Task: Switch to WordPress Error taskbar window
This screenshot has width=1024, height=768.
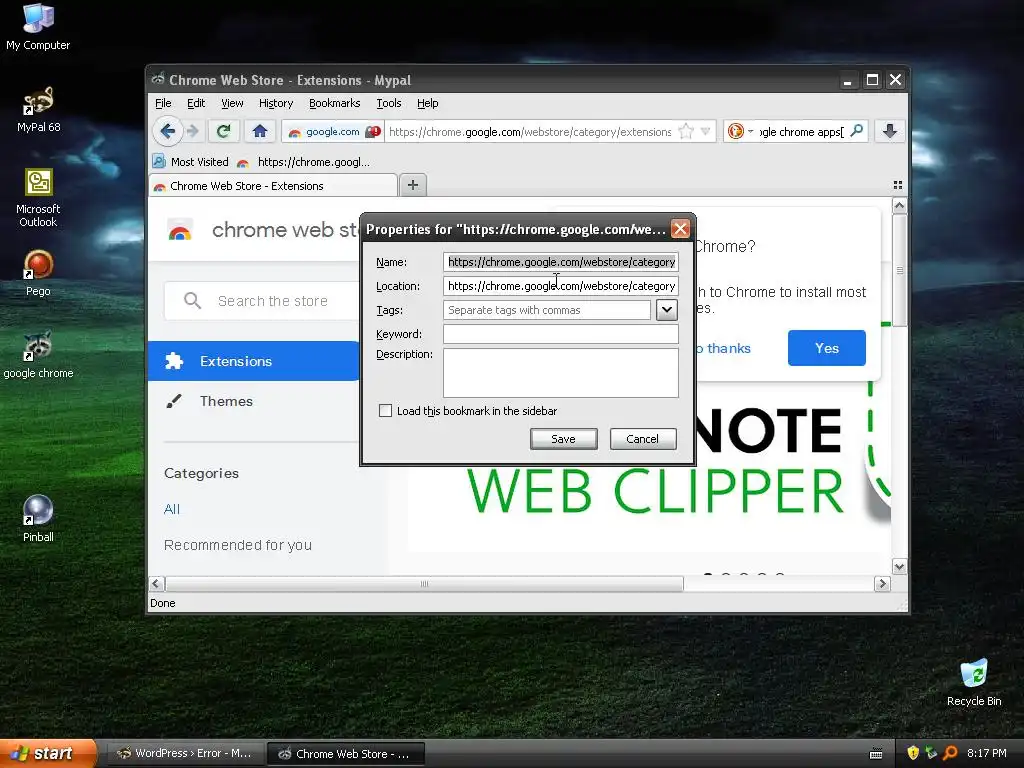Action: 185,754
